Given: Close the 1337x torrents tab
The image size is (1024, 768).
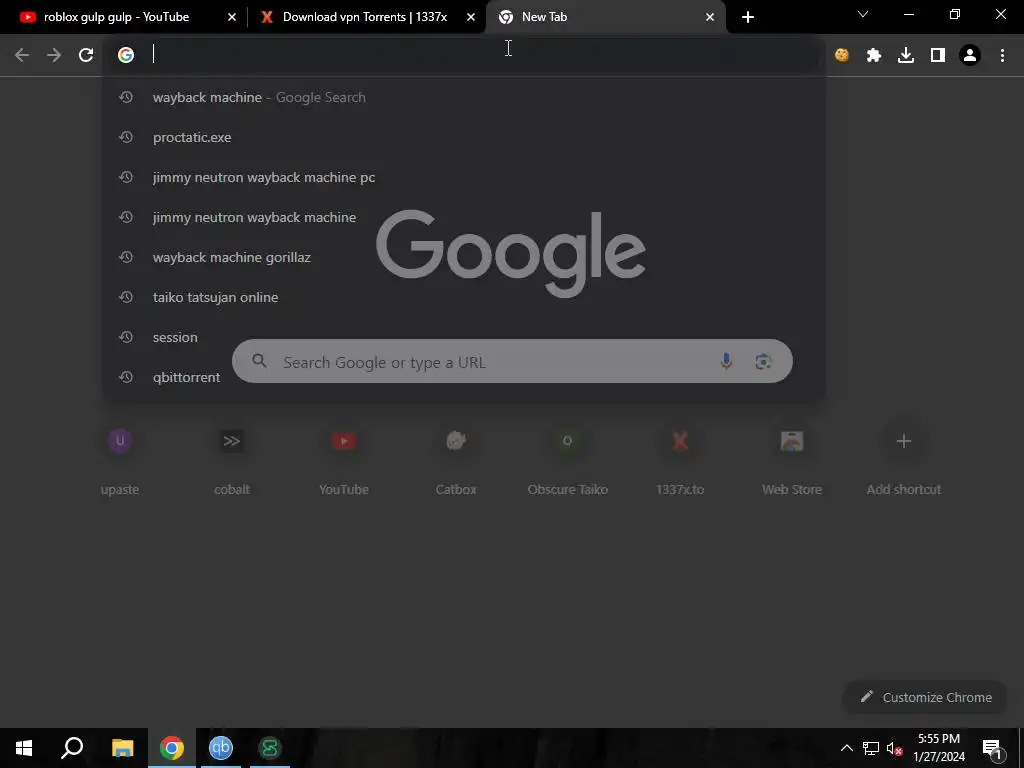Looking at the screenshot, I should (x=471, y=17).
